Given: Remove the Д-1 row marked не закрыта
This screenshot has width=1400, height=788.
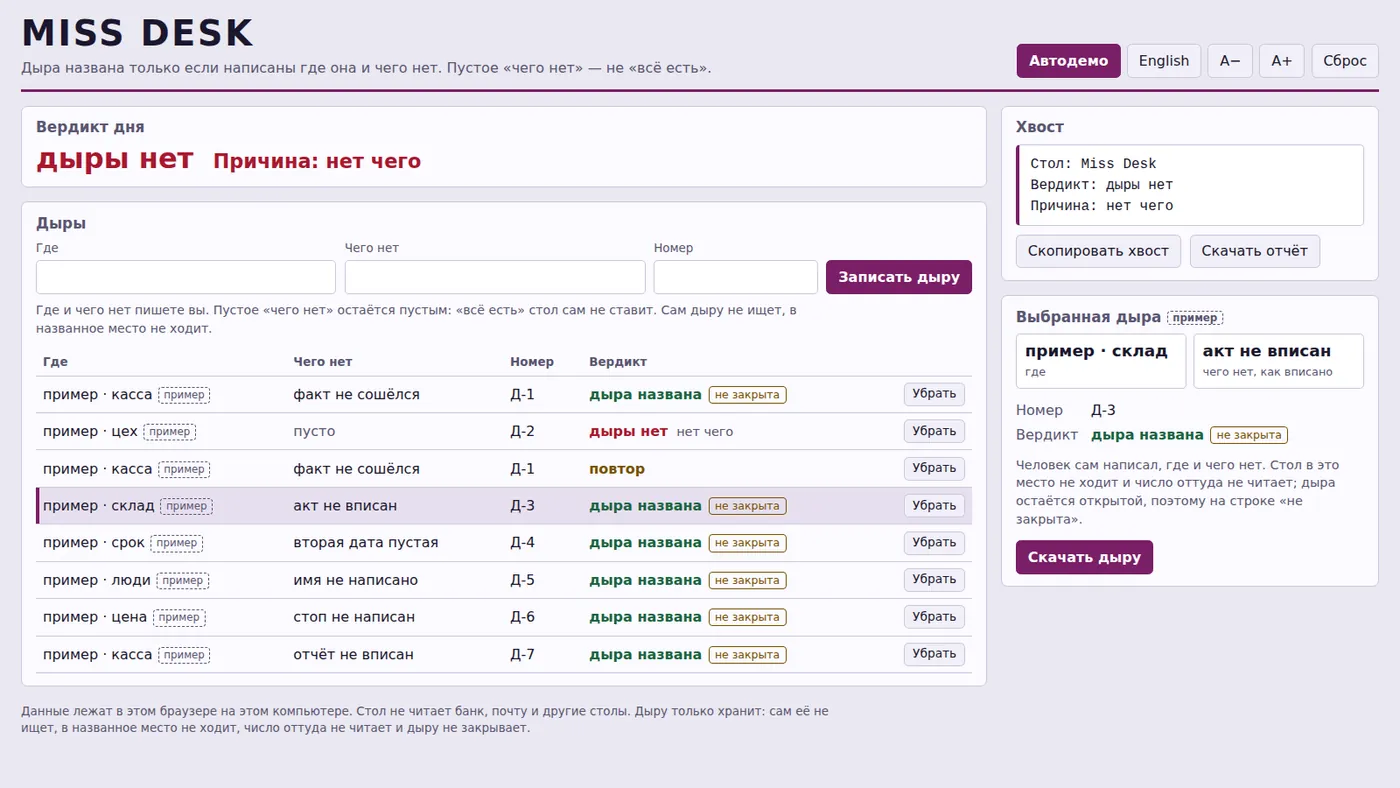Looking at the screenshot, I should click(x=934, y=394).
